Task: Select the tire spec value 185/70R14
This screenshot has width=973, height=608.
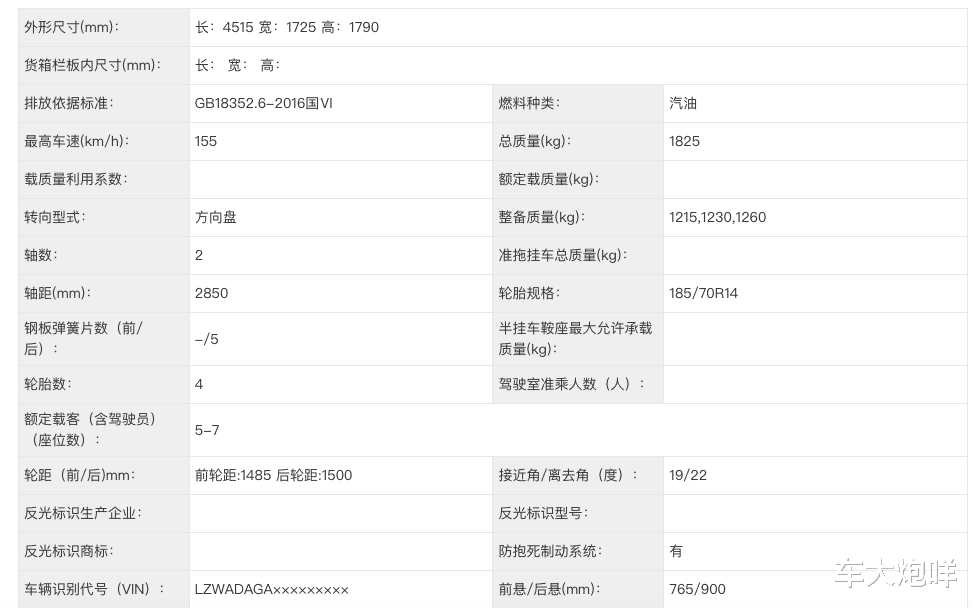Action: click(704, 293)
